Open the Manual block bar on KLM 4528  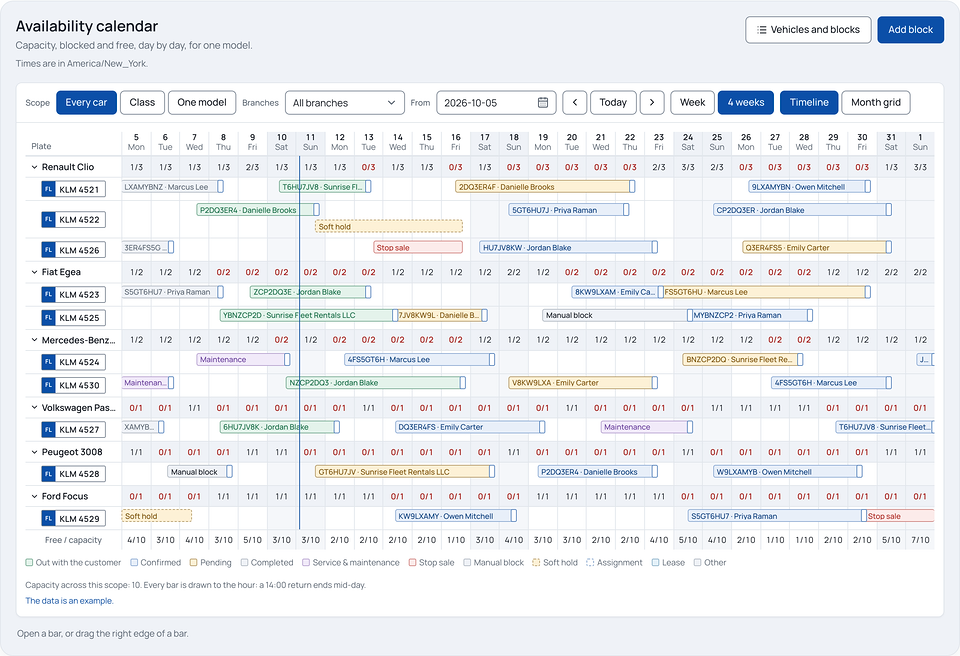click(x=200, y=472)
